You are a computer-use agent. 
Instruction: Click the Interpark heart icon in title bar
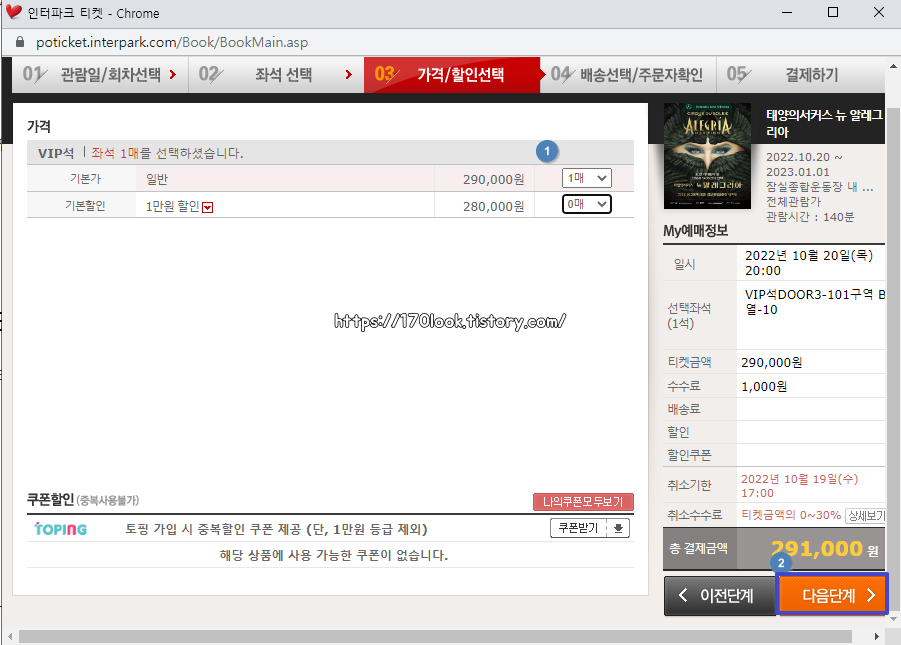click(x=13, y=14)
